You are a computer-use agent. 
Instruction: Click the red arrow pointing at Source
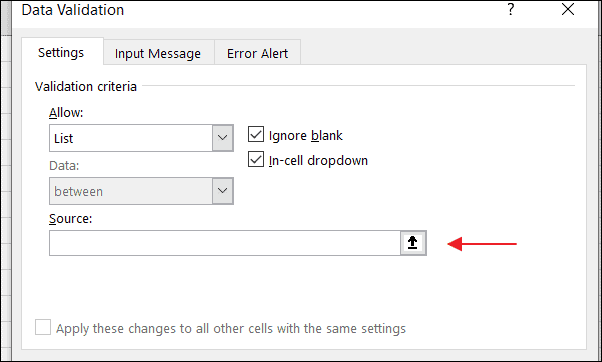[x=482, y=244]
